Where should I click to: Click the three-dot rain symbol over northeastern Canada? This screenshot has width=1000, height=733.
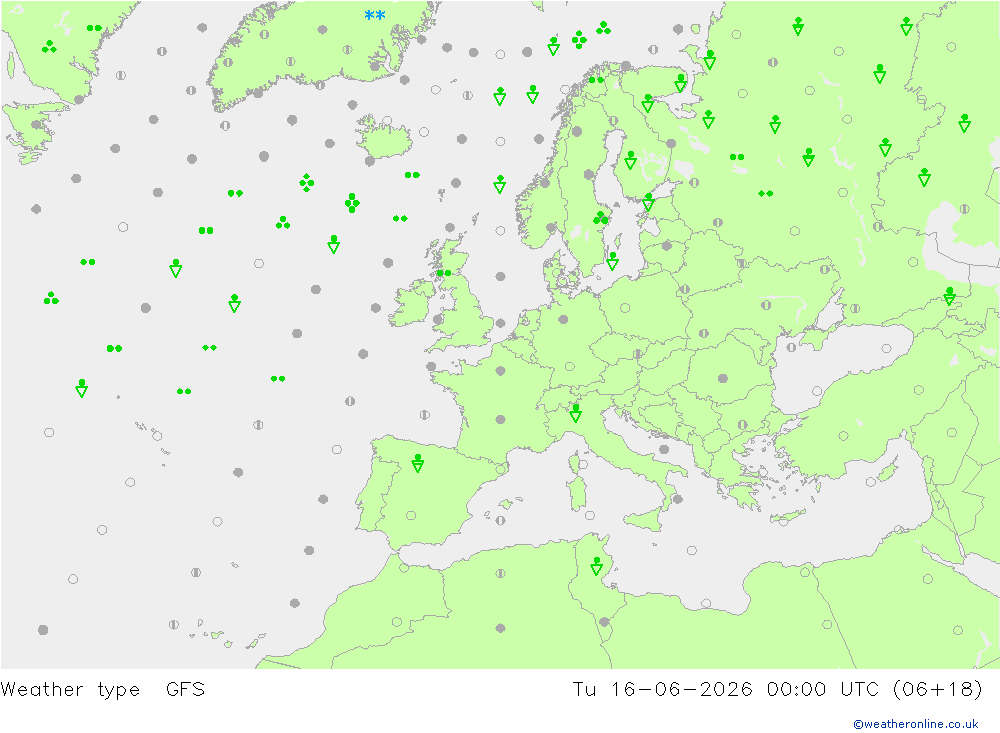click(49, 47)
